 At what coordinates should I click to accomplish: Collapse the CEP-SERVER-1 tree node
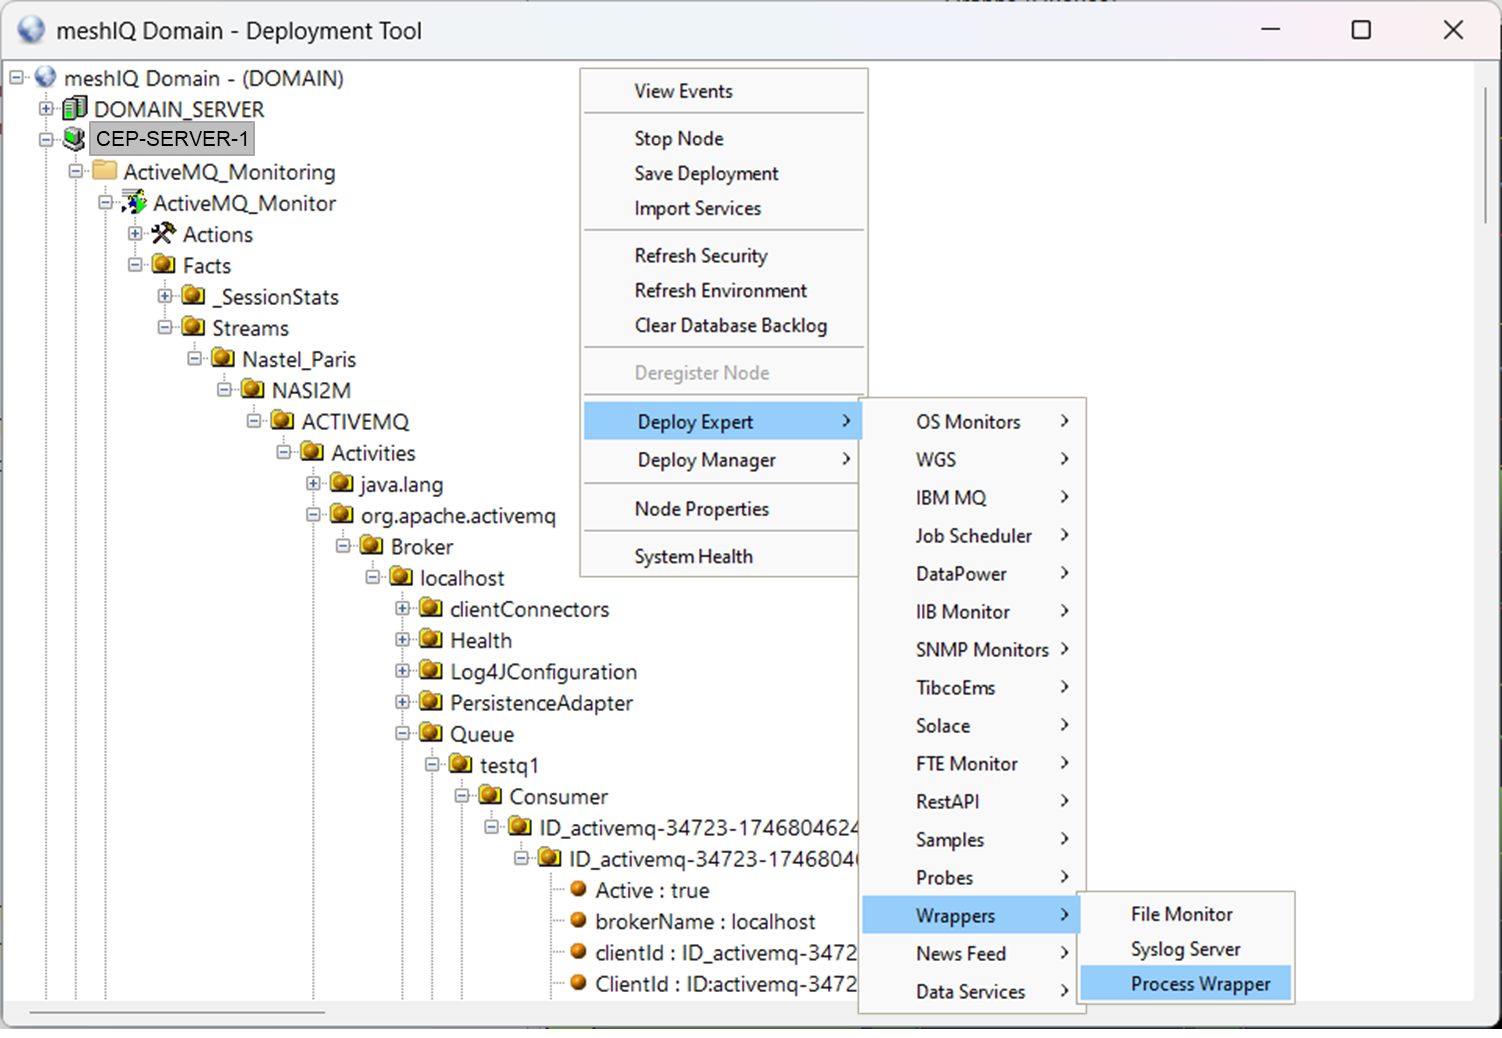pos(46,139)
